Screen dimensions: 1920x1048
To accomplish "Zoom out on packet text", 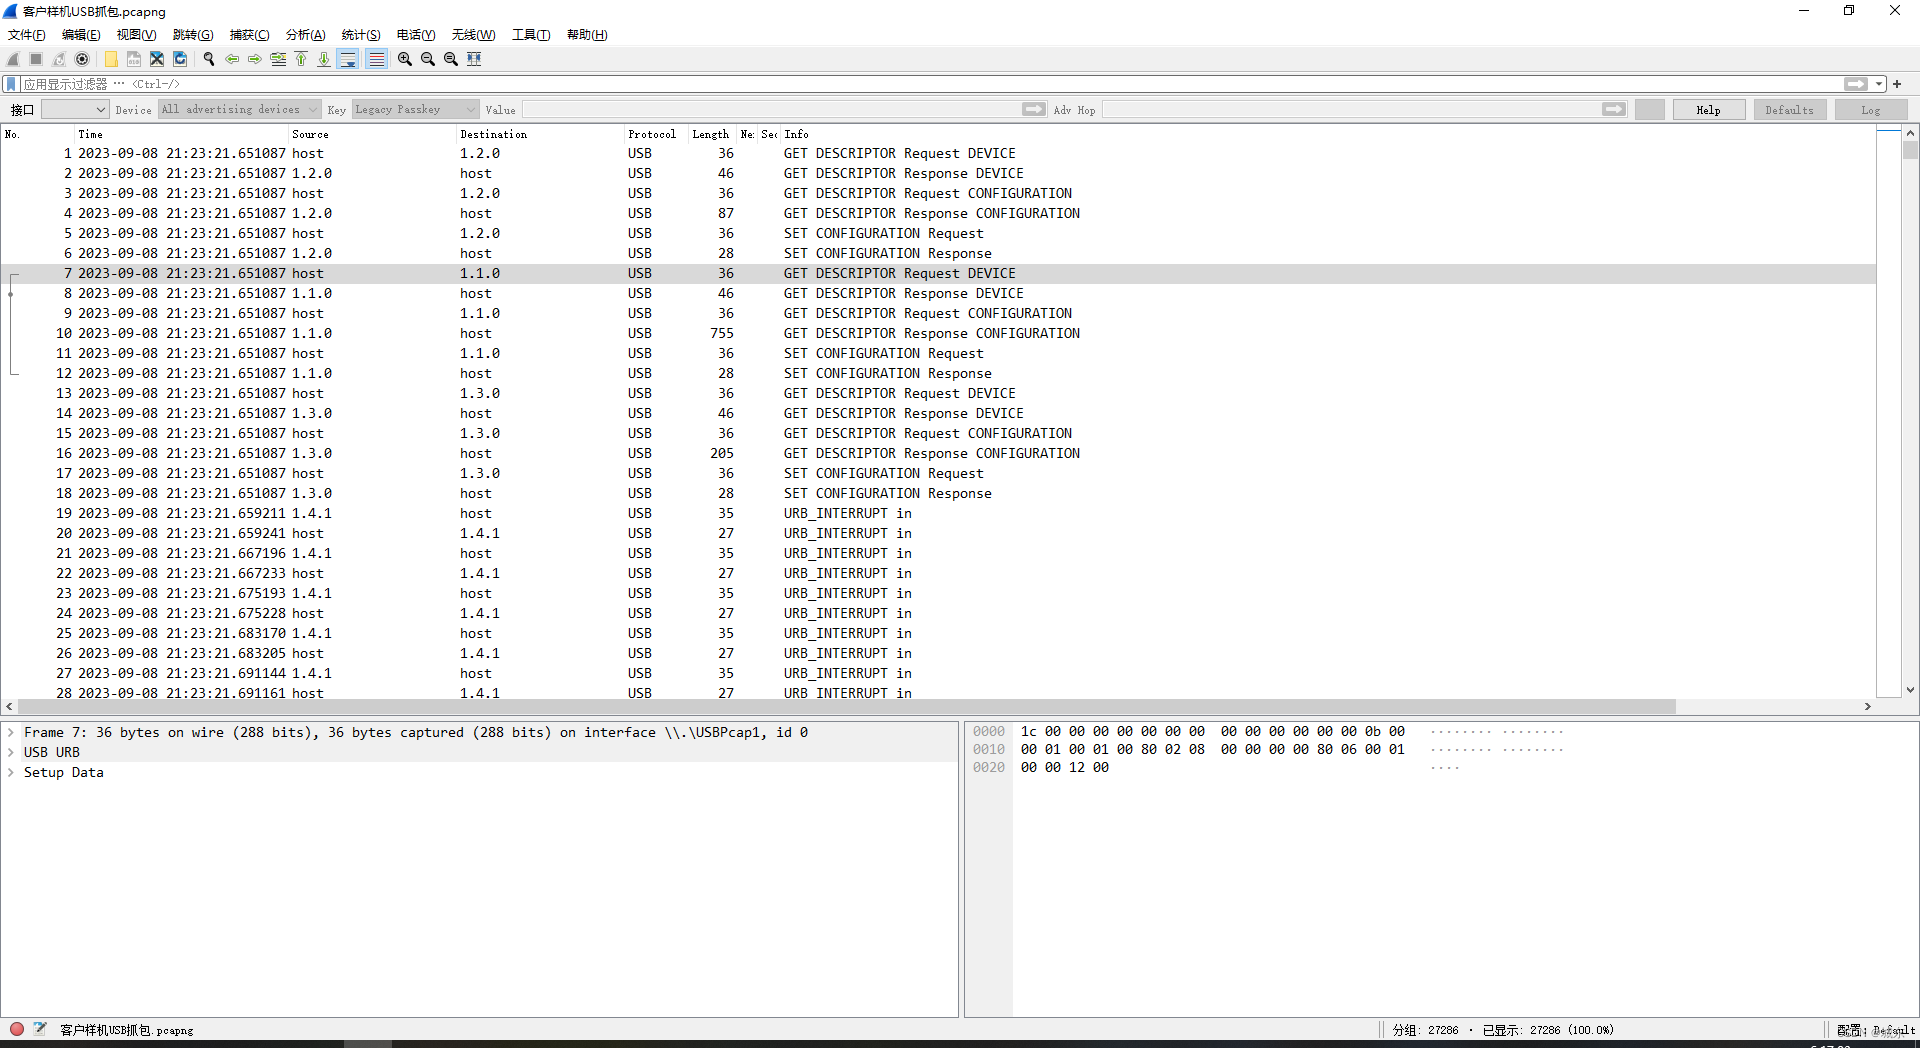I will coord(428,59).
